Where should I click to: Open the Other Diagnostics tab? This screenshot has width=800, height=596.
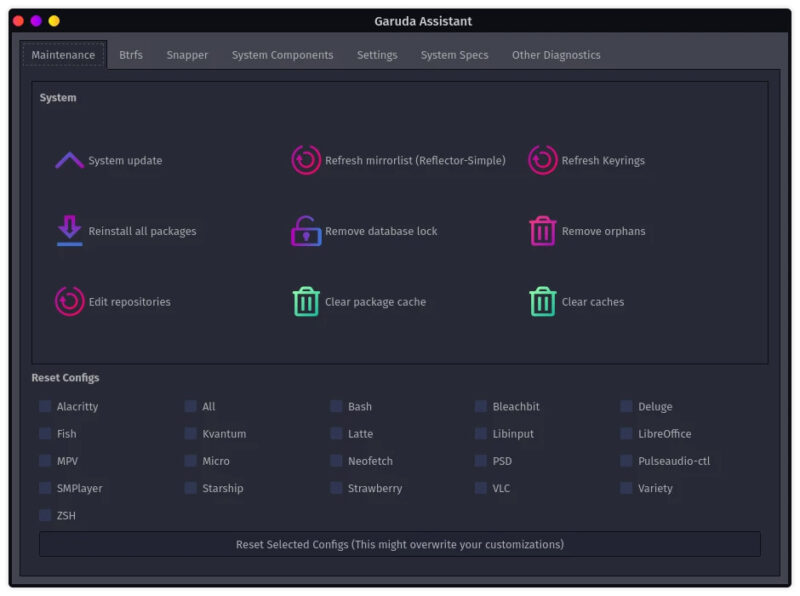[556, 55]
